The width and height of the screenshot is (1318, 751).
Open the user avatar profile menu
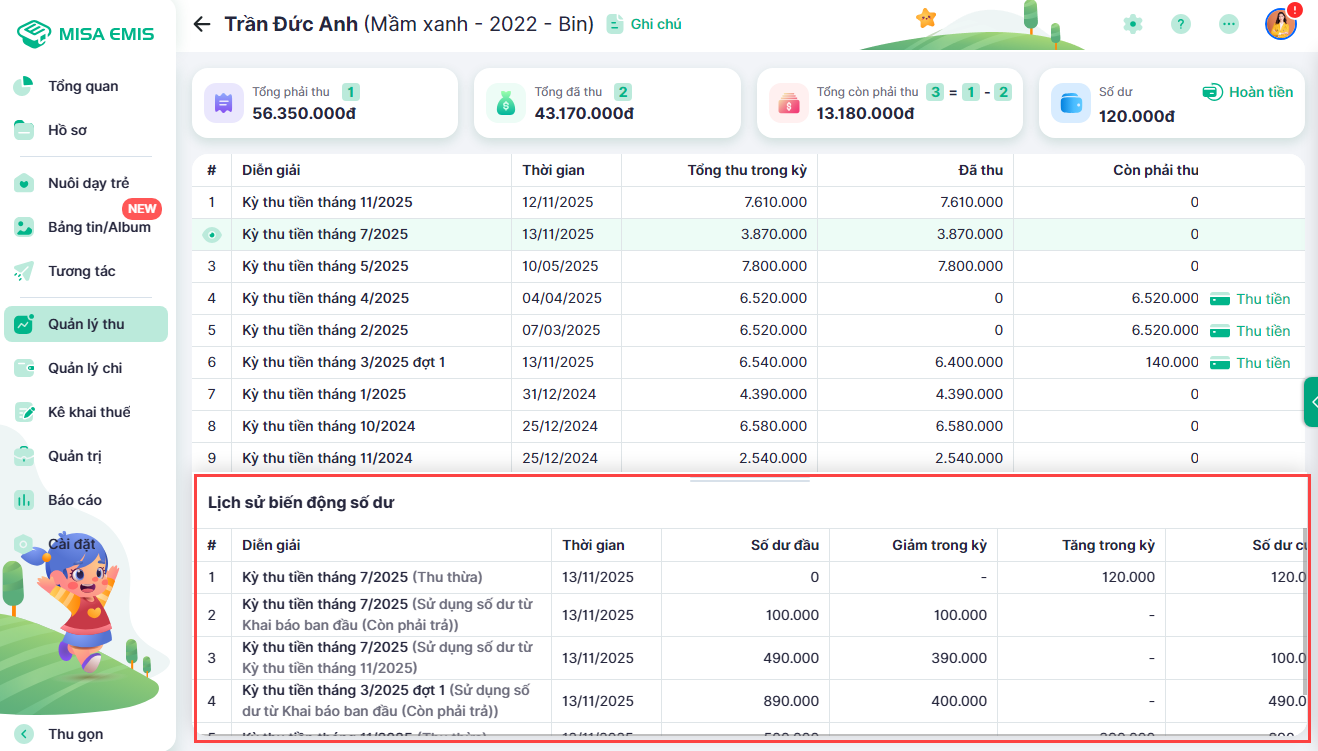pos(1280,24)
